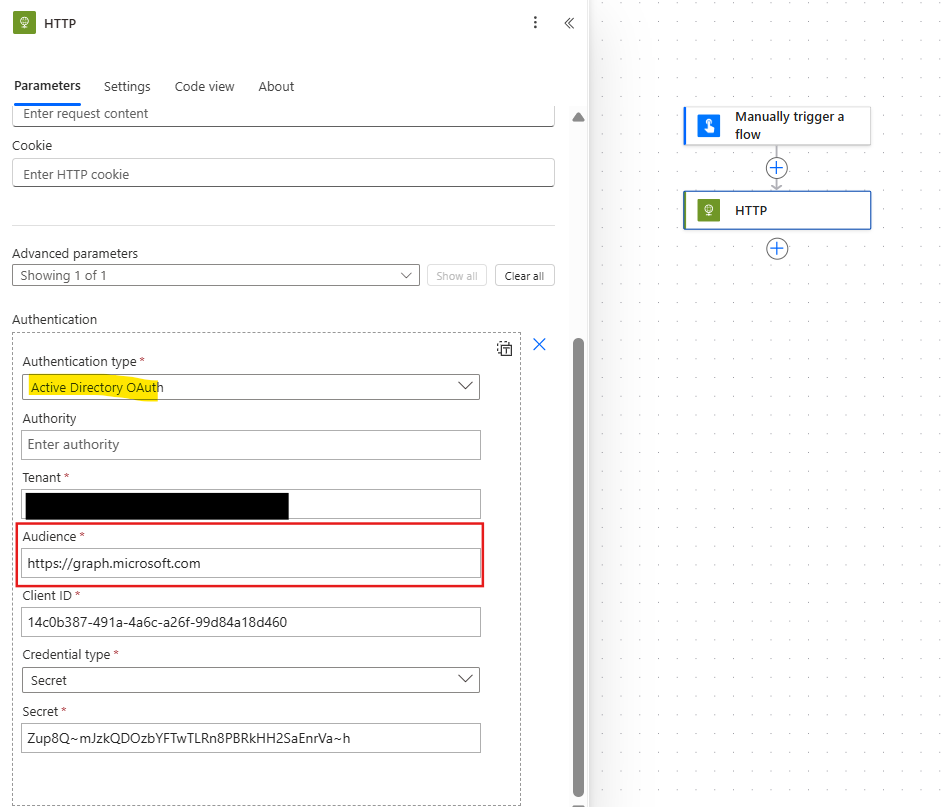Click the Show all button
This screenshot has width=941, height=807.
coord(456,275)
